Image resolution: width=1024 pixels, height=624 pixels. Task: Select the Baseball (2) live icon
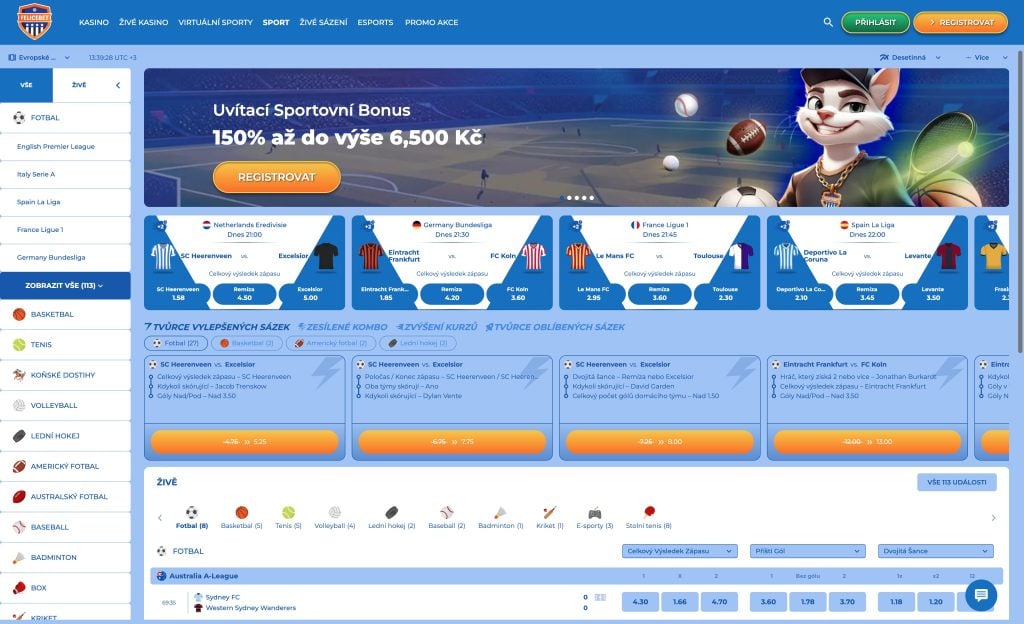[x=447, y=512]
